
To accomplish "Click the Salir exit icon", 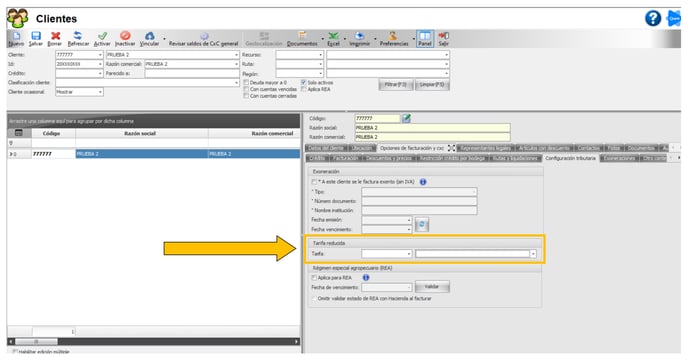I will (x=444, y=39).
